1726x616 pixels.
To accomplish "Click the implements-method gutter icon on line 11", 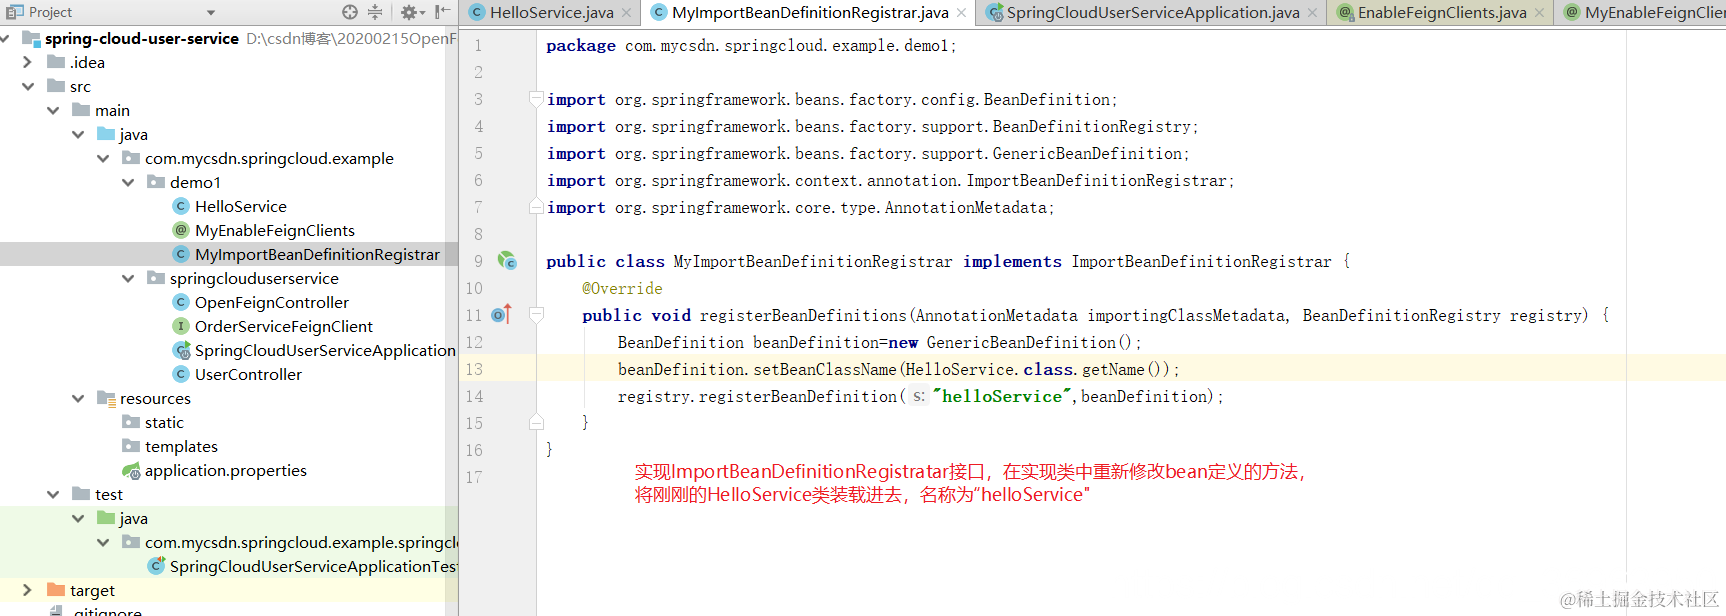I will click(502, 315).
